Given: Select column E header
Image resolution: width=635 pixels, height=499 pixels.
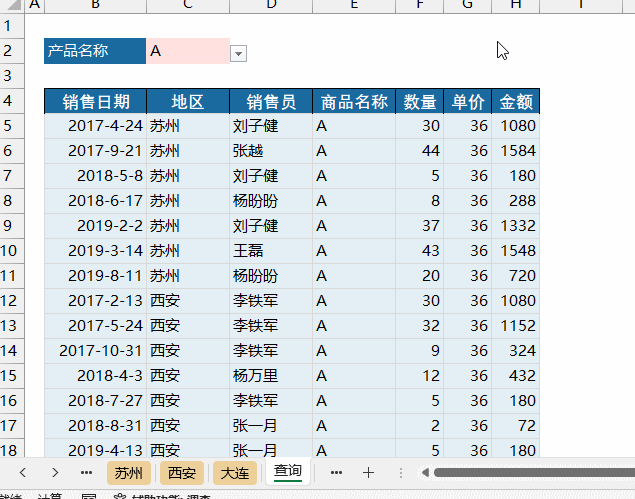Looking at the screenshot, I should coord(354,5).
